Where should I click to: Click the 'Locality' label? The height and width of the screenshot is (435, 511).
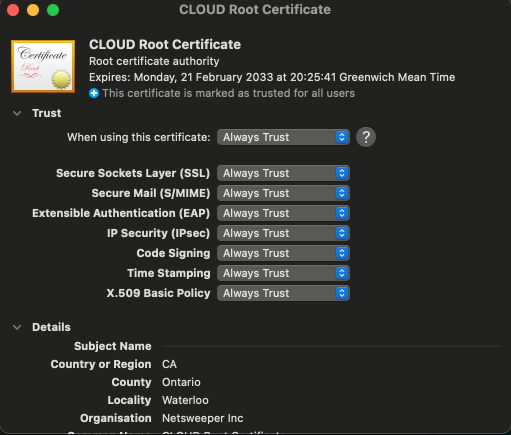click(x=129, y=400)
